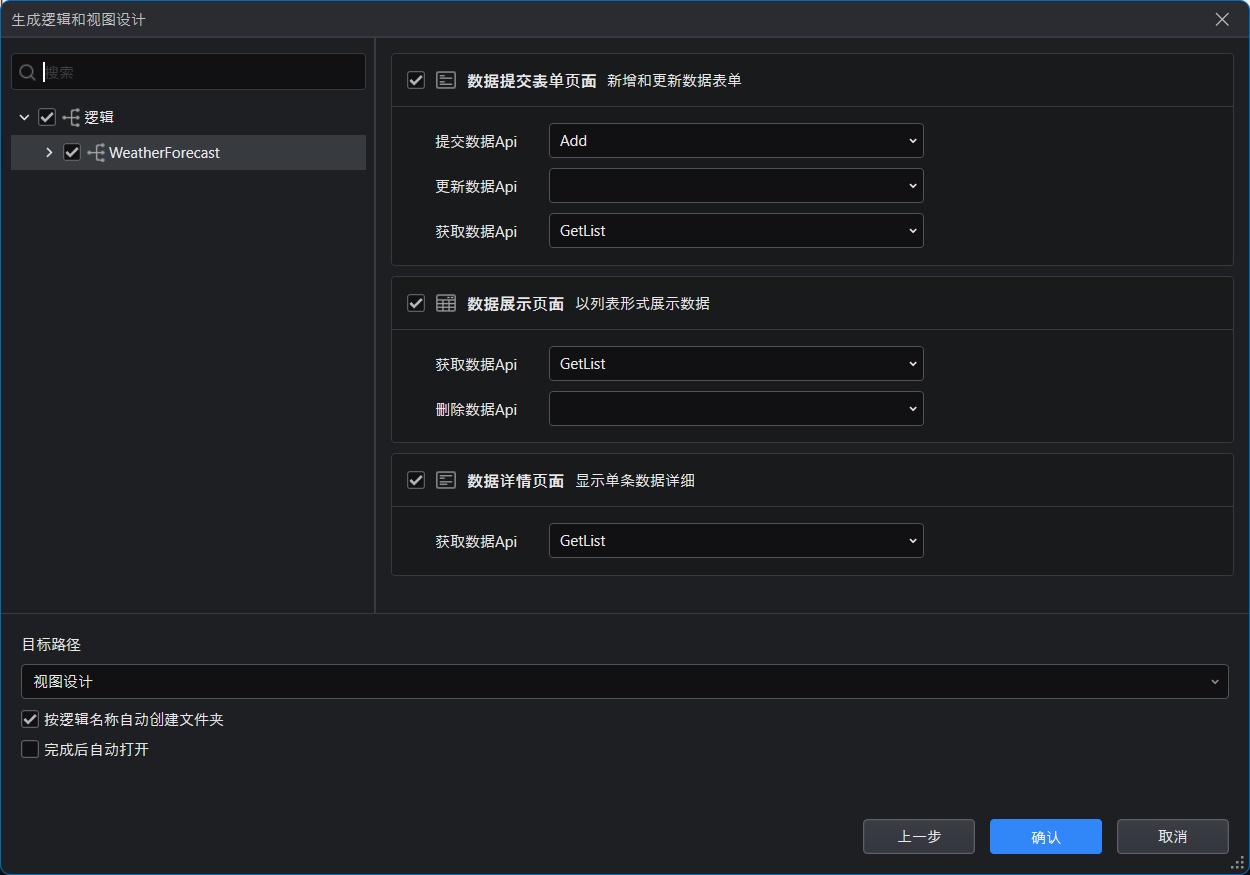Click the logic tree icon next to 逻辑
Image resolution: width=1250 pixels, height=875 pixels.
point(71,118)
